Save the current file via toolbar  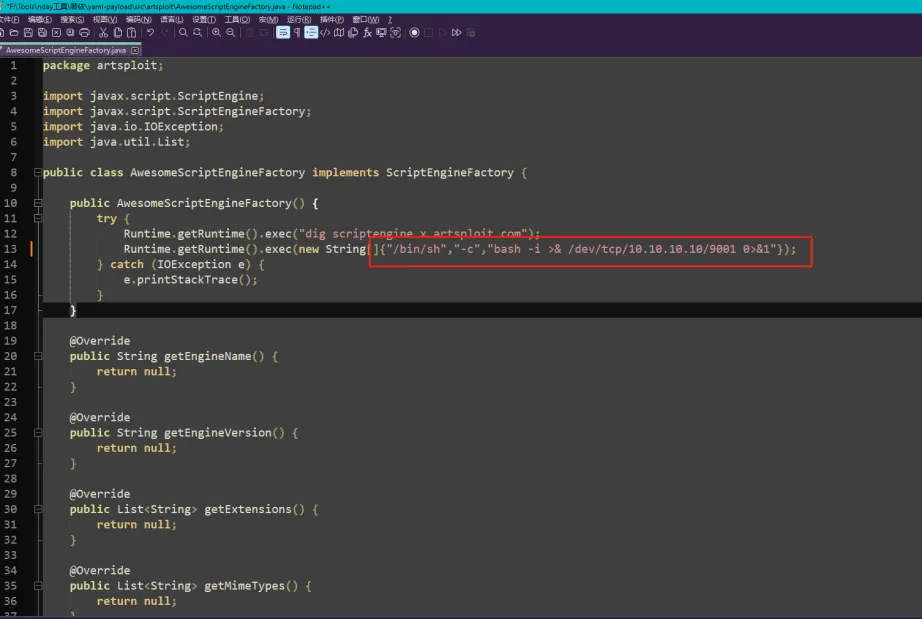[28, 33]
